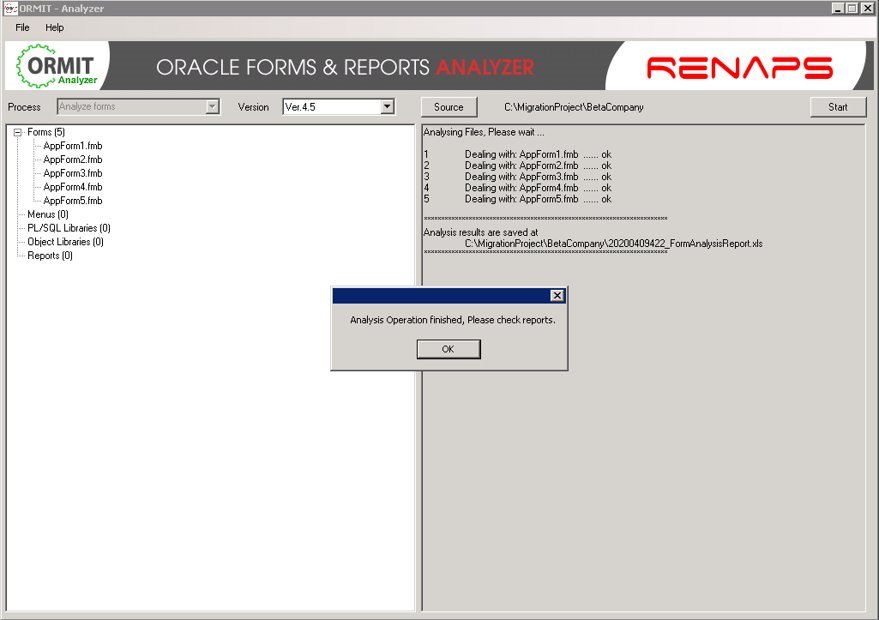Close the analysis finished dialog
The image size is (879, 620).
pos(557,295)
